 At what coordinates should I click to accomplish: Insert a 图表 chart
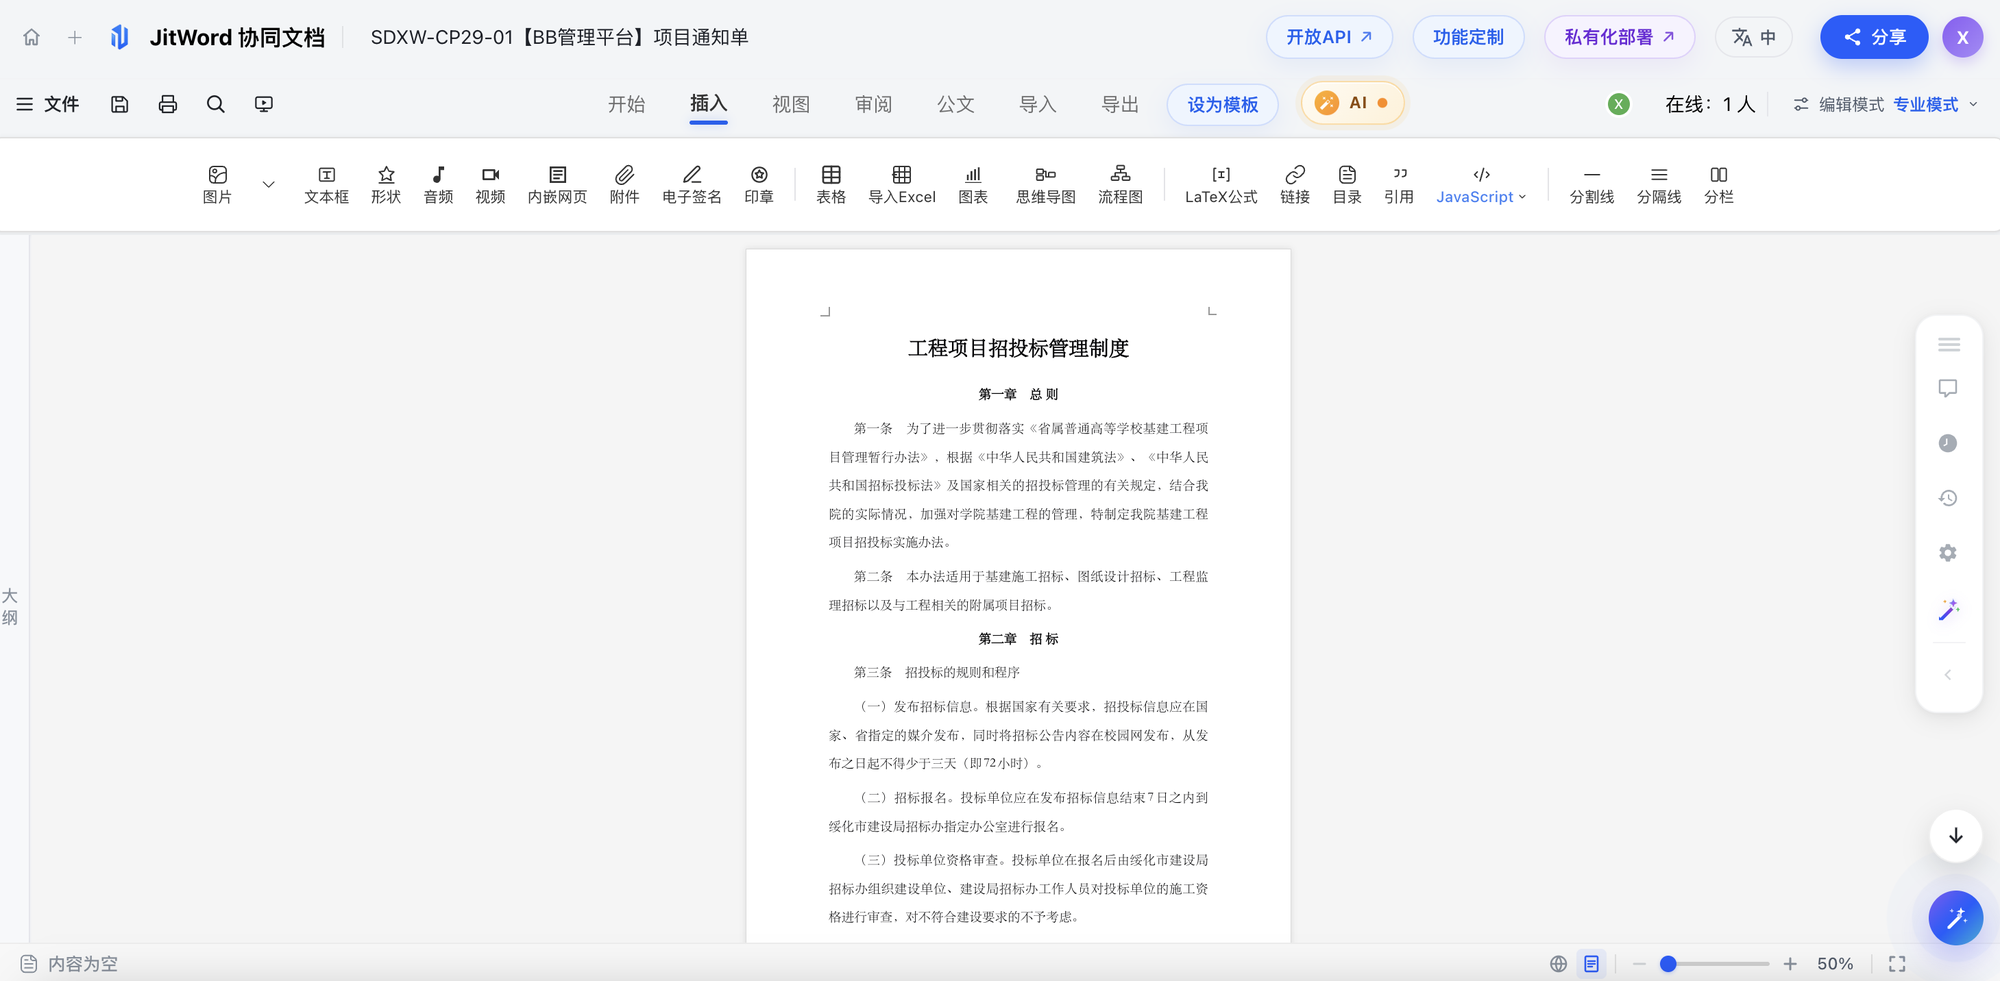point(973,185)
